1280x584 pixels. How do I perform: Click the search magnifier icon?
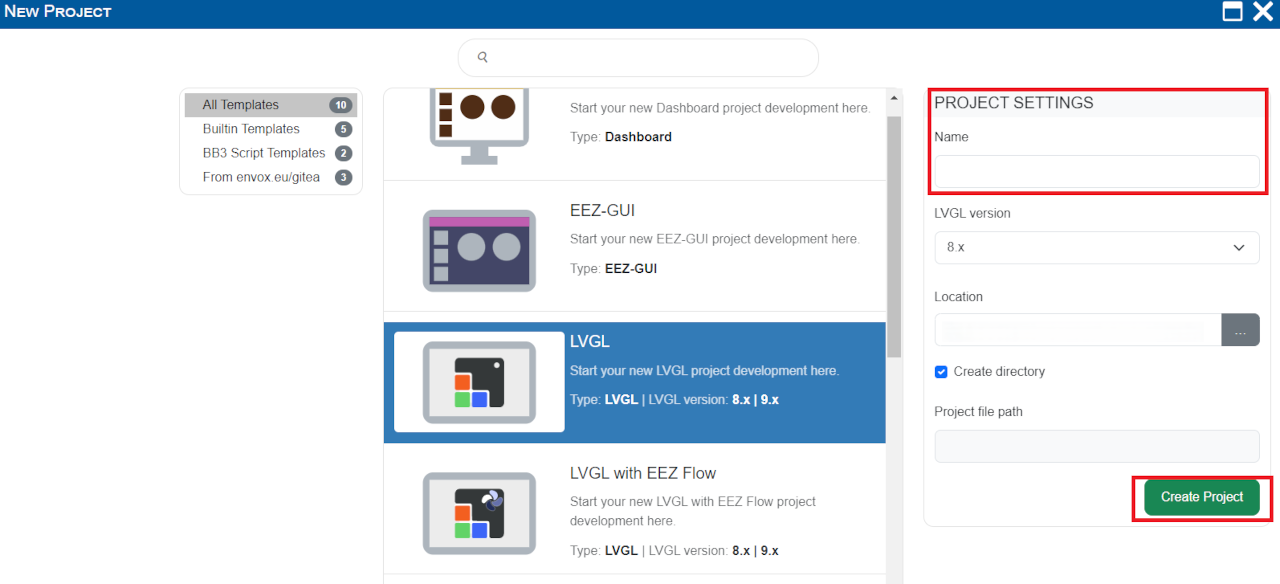483,58
